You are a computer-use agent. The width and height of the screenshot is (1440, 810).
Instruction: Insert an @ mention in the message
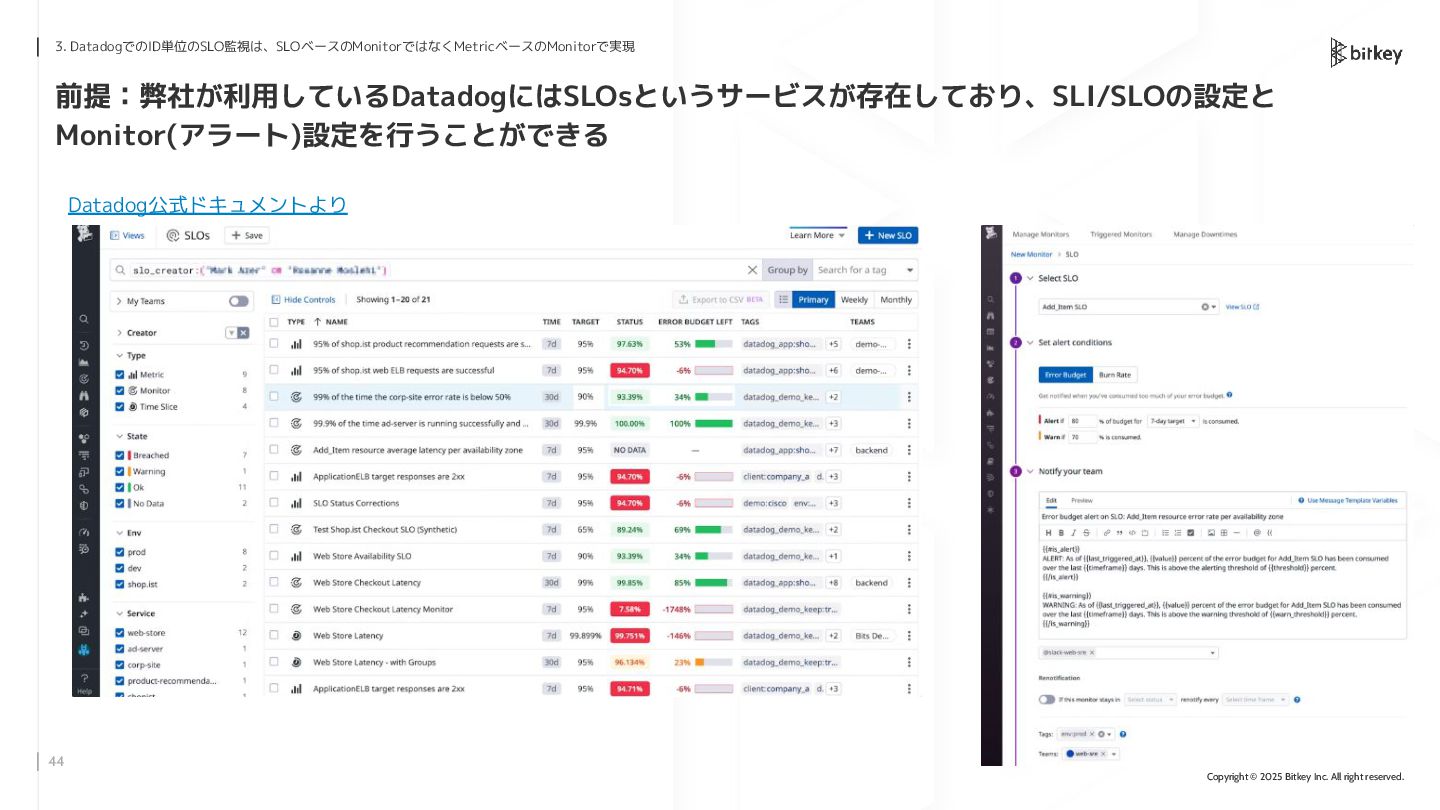(1257, 533)
